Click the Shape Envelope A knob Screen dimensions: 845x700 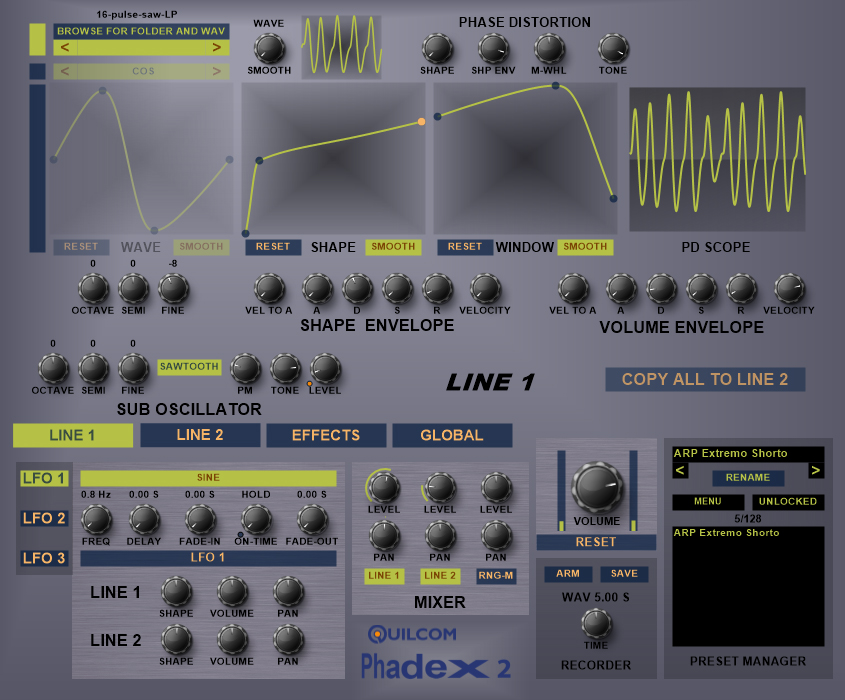(317, 289)
